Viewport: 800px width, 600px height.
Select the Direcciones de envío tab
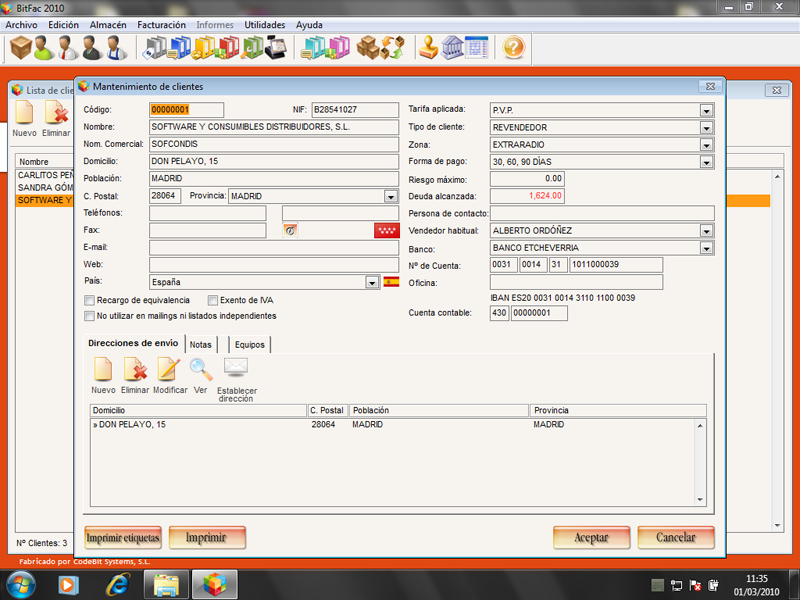click(133, 343)
